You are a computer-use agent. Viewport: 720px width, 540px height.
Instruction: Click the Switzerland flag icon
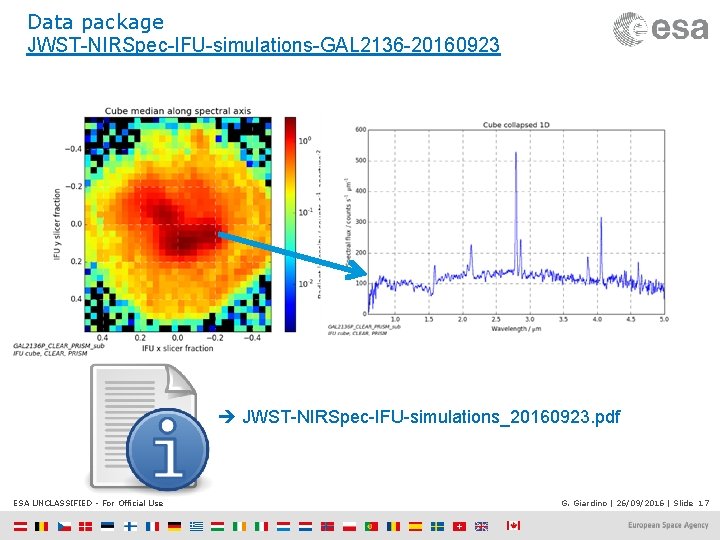pyautogui.click(x=460, y=526)
